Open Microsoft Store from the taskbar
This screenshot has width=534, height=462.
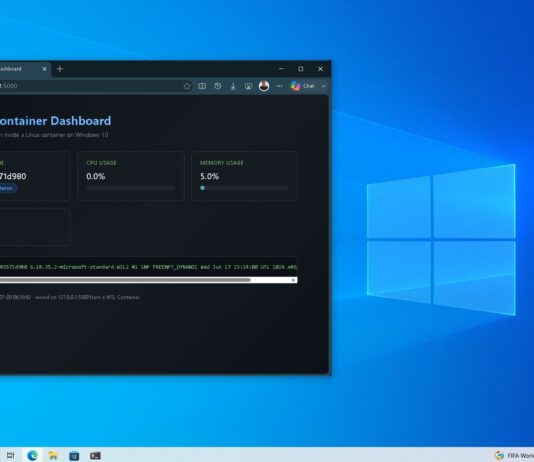[x=74, y=455]
